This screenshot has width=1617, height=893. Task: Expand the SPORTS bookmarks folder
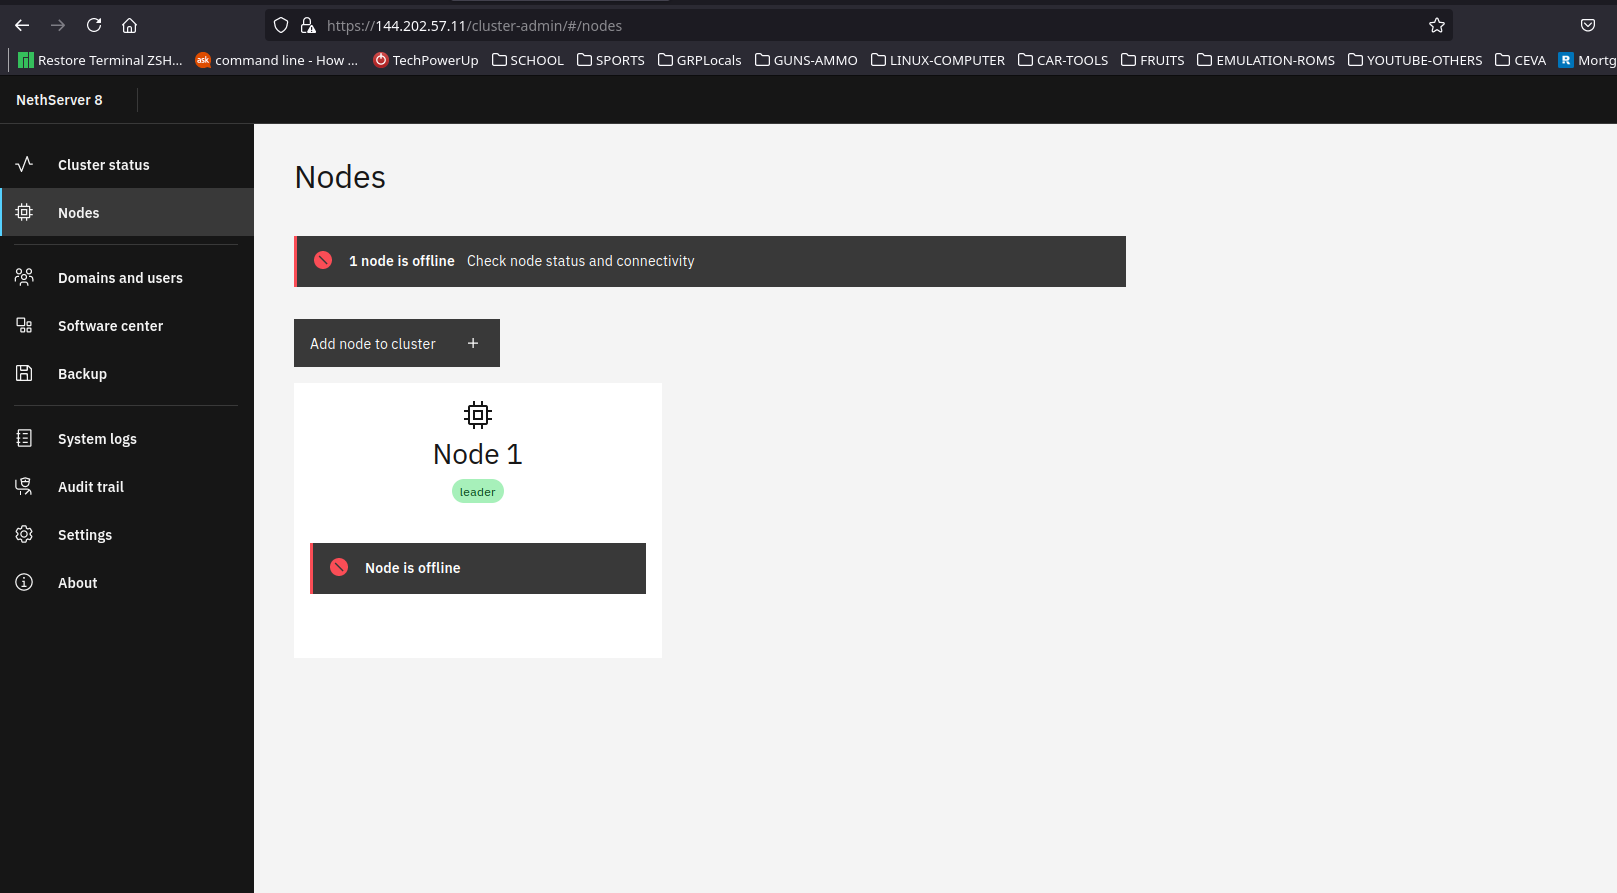coord(611,60)
